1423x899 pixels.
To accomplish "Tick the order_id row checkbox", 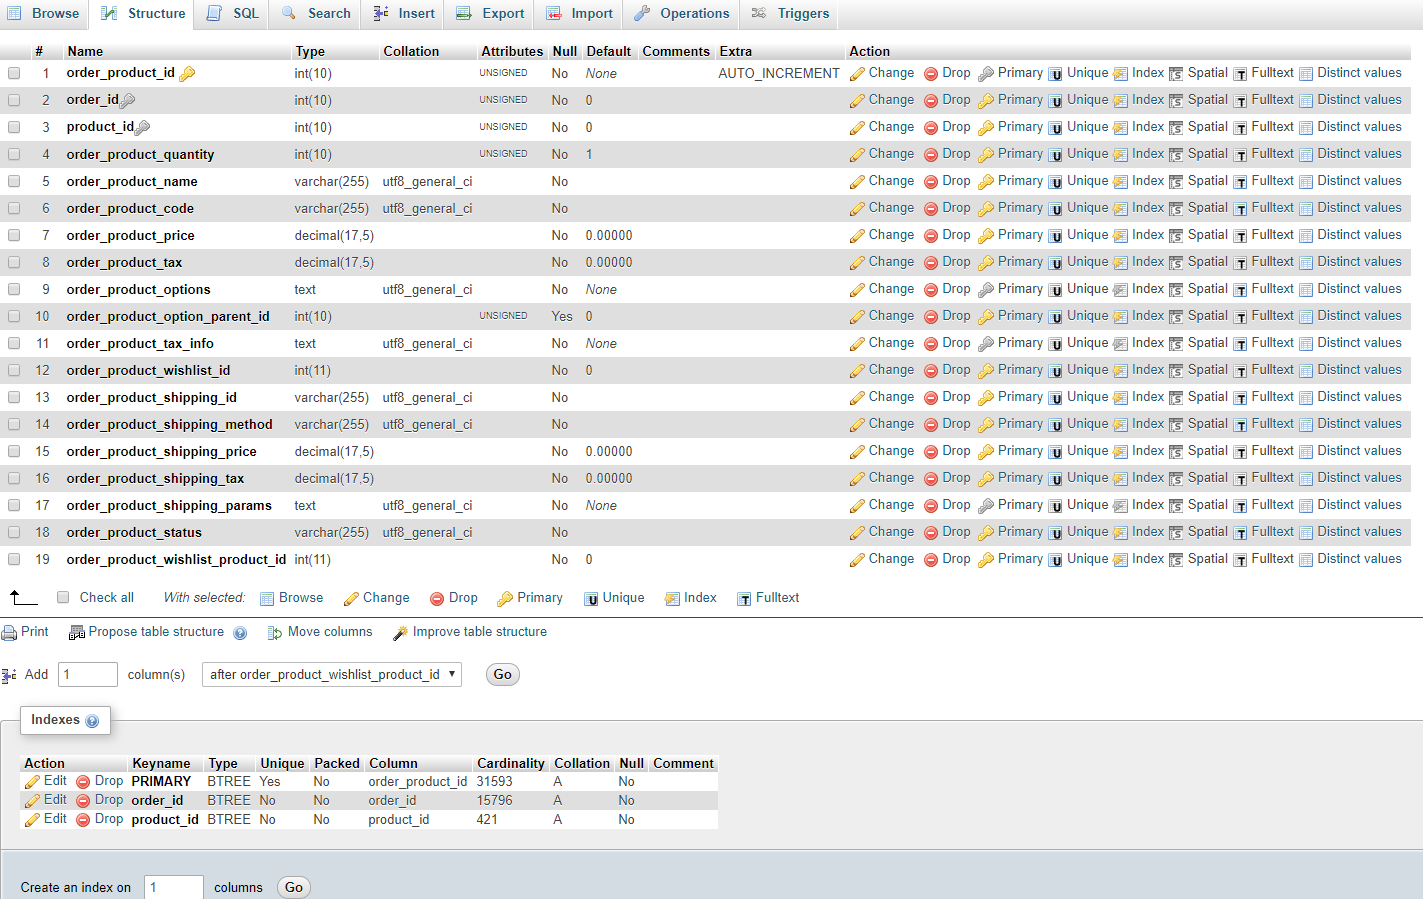I will tap(14, 100).
